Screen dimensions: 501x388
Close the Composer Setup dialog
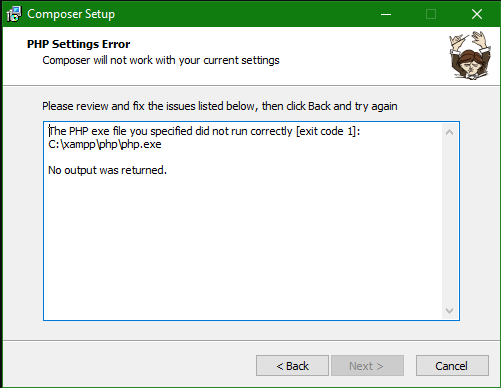point(477,14)
